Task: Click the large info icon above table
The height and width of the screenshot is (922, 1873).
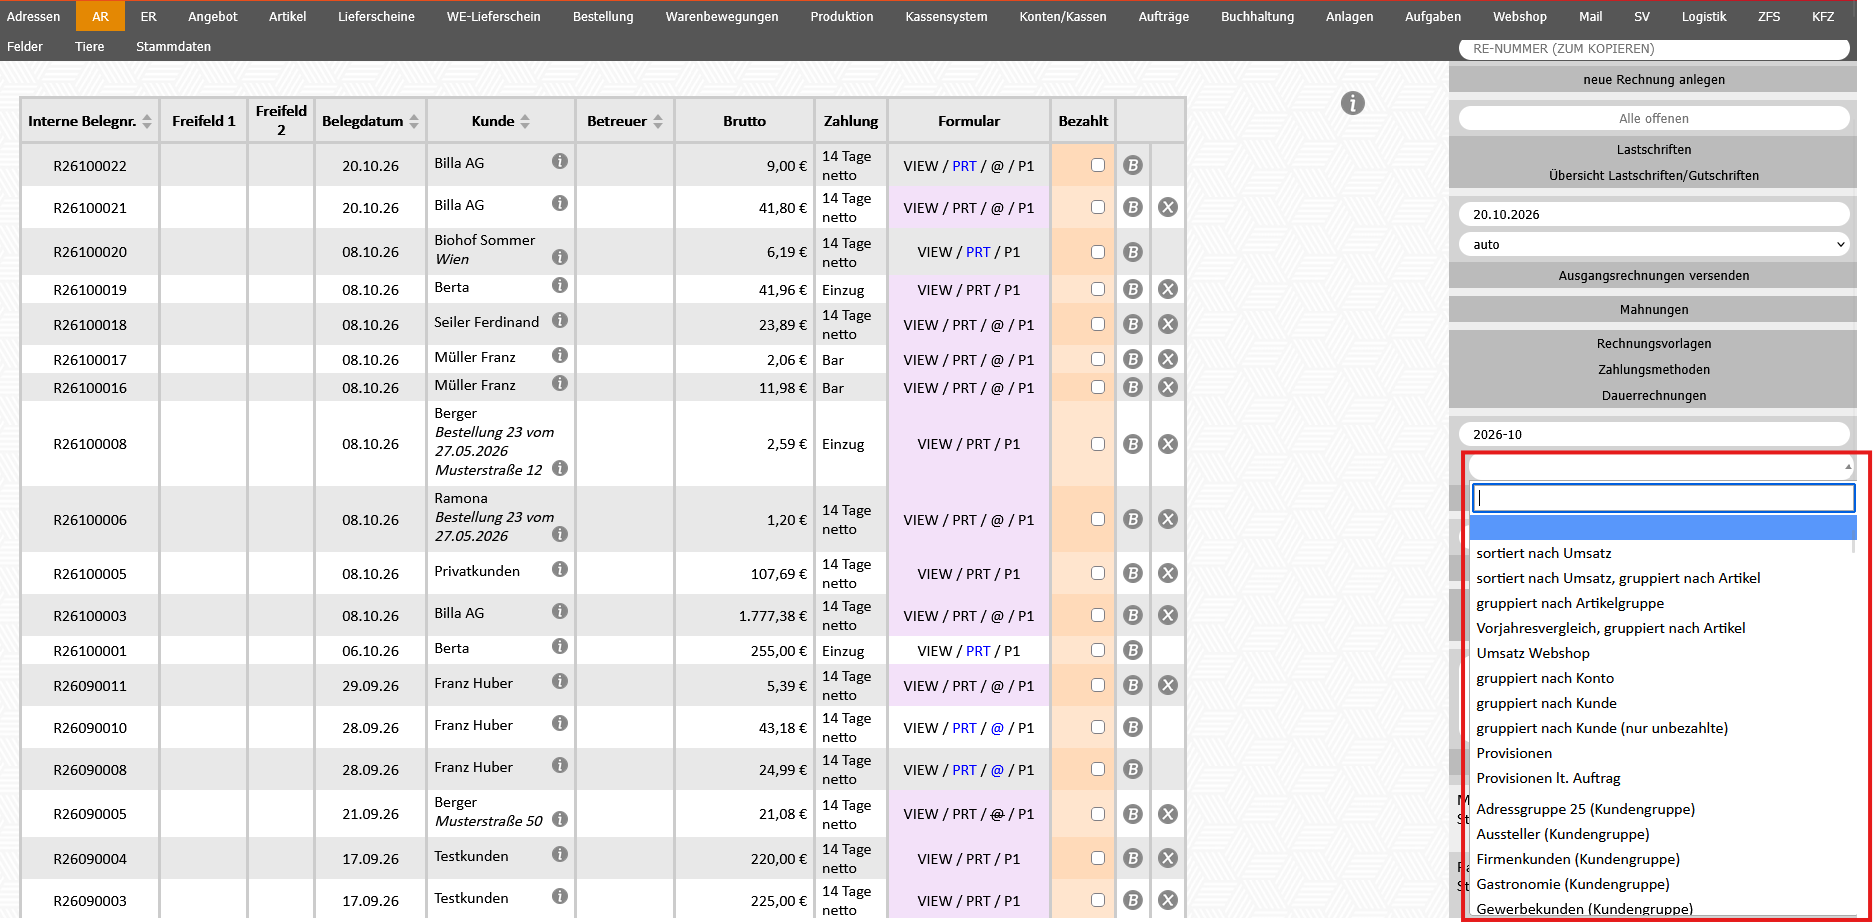Action: [x=1352, y=103]
